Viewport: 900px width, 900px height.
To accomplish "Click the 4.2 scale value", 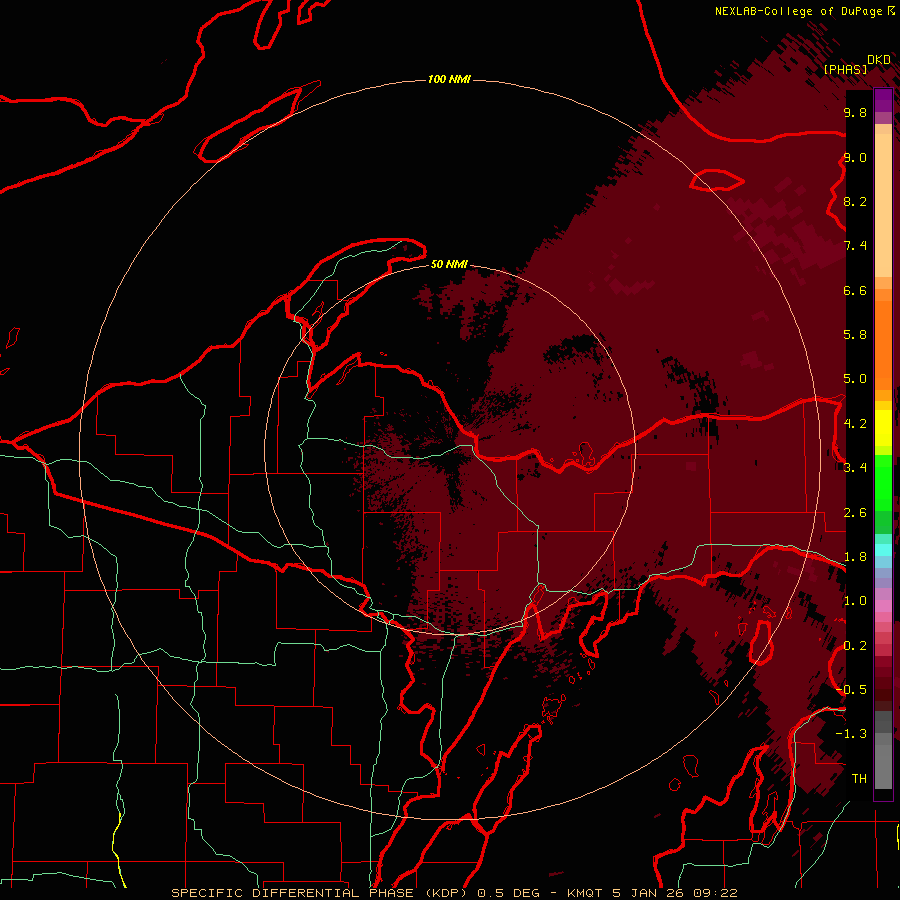I will click(x=855, y=424).
